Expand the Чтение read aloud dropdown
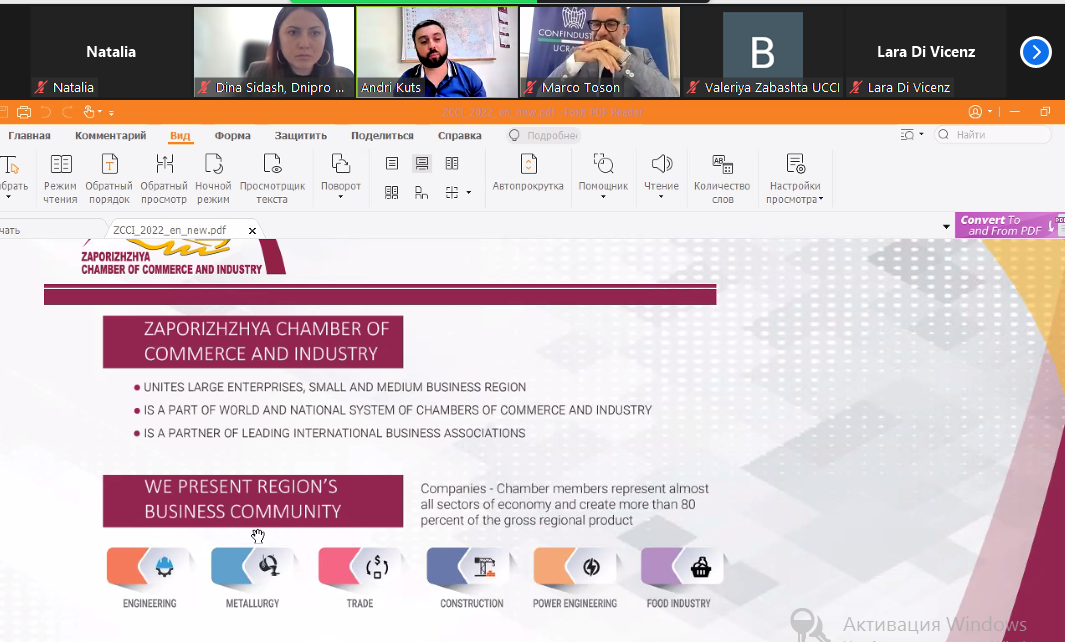The image size is (1065, 642). [662, 177]
